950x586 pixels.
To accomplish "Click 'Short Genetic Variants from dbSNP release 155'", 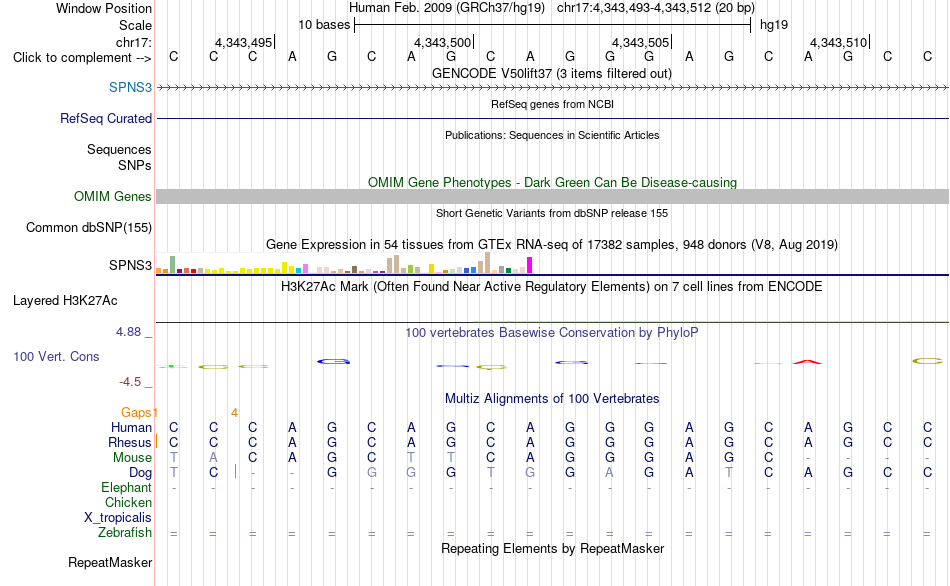I will tap(552, 213).
